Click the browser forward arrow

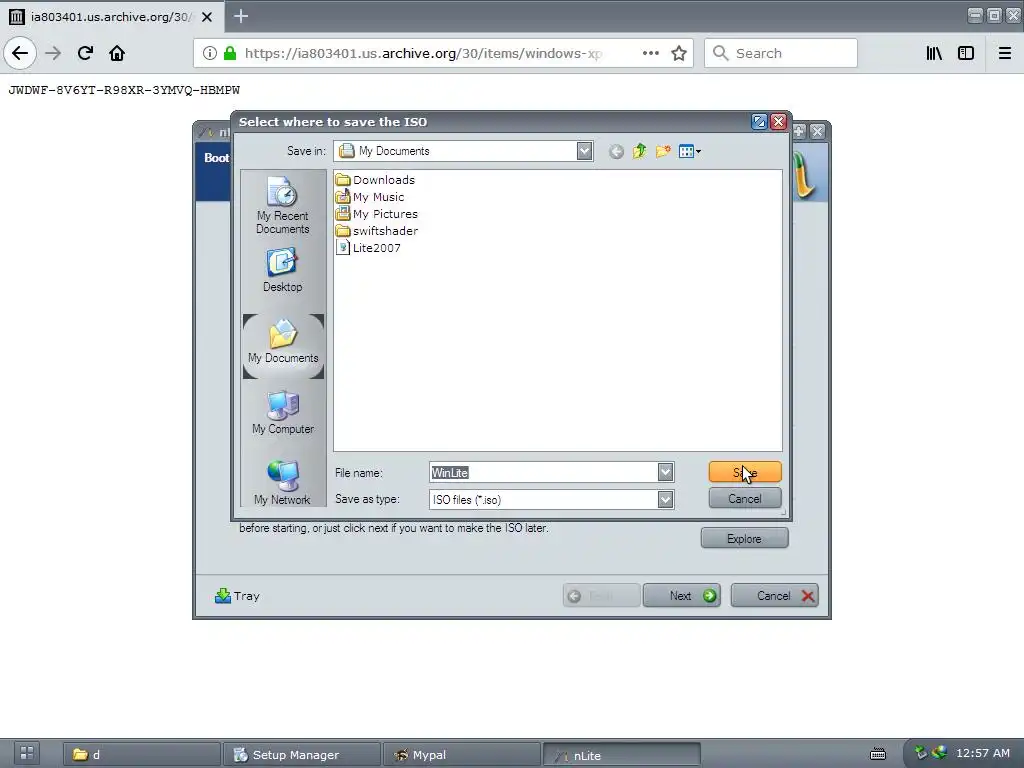click(53, 53)
